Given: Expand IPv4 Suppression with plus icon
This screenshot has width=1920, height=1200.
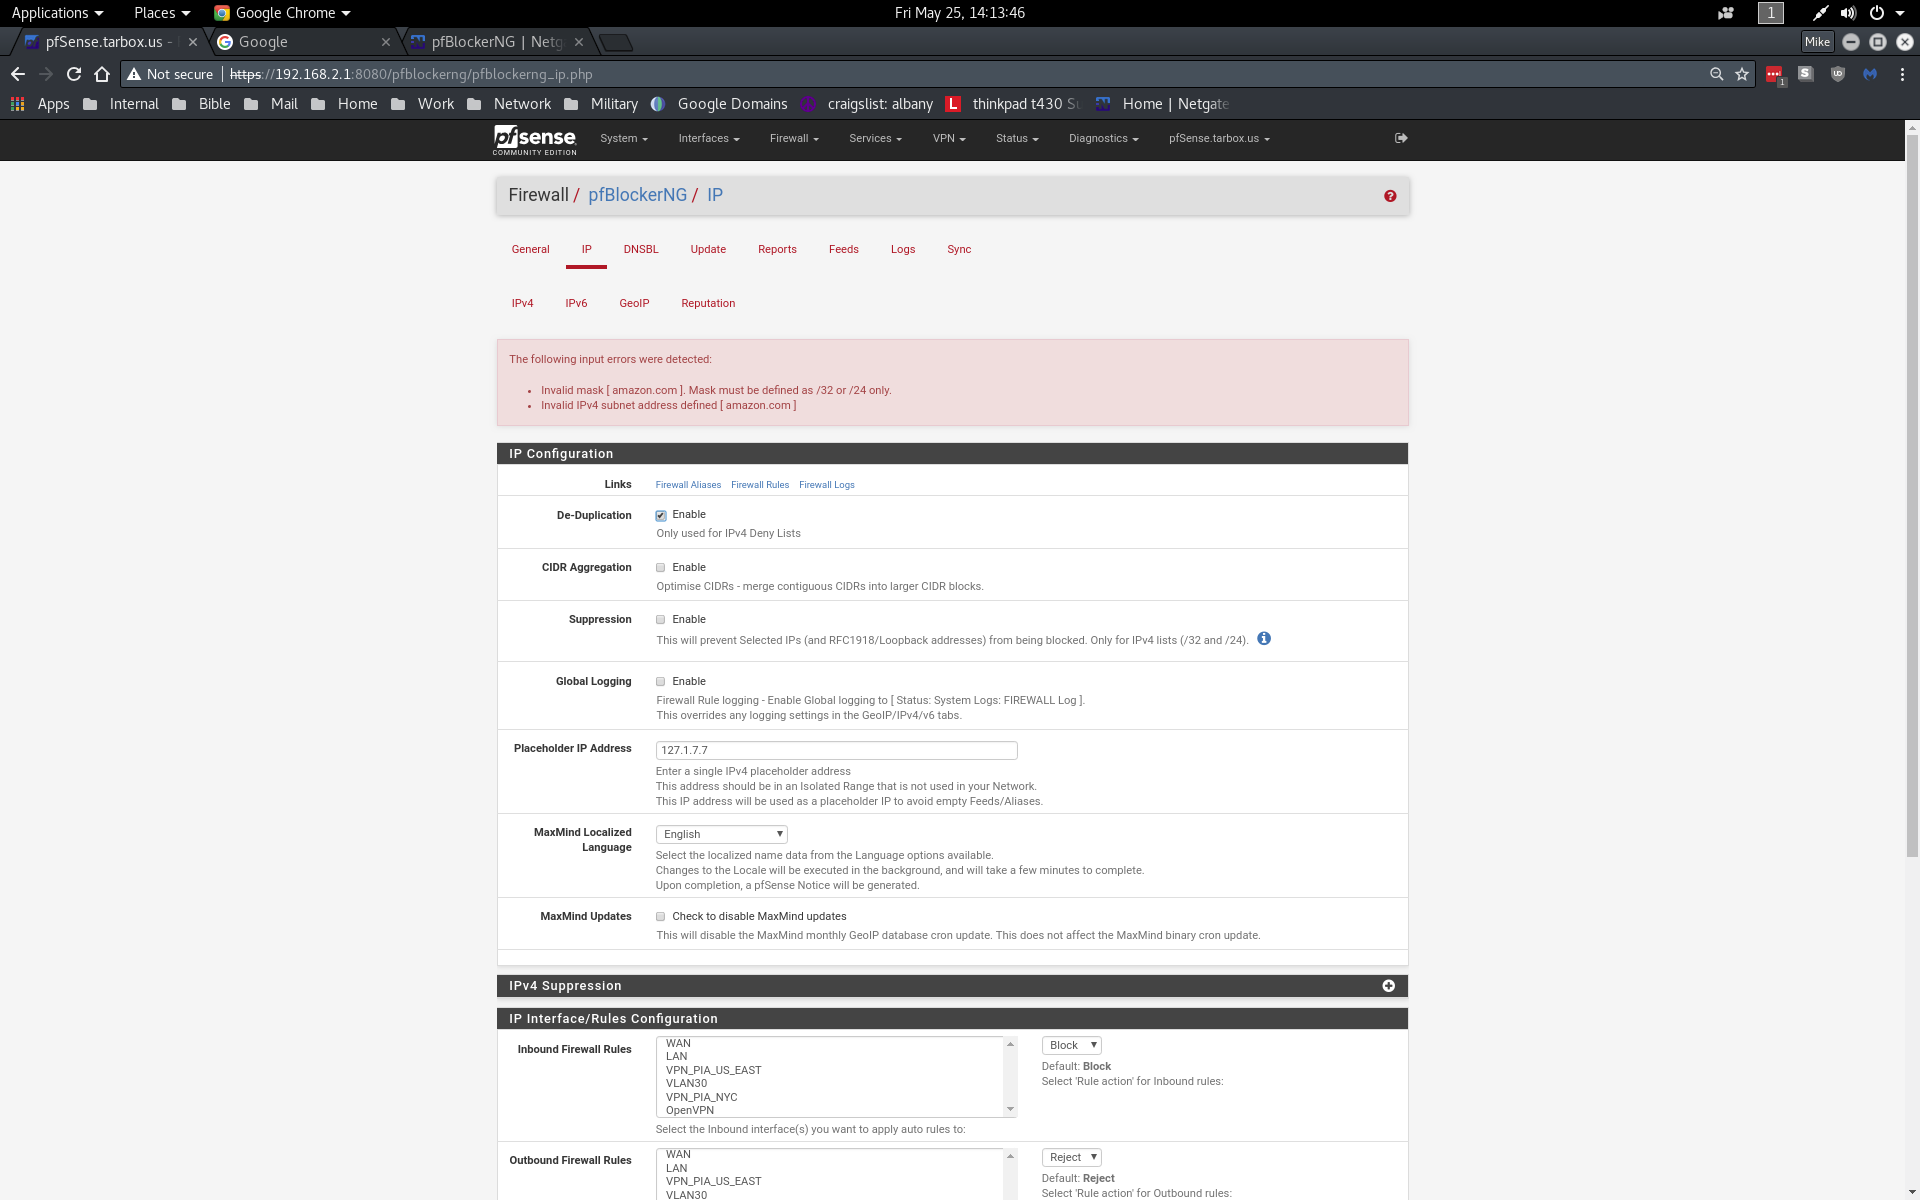Looking at the screenshot, I should (1388, 986).
